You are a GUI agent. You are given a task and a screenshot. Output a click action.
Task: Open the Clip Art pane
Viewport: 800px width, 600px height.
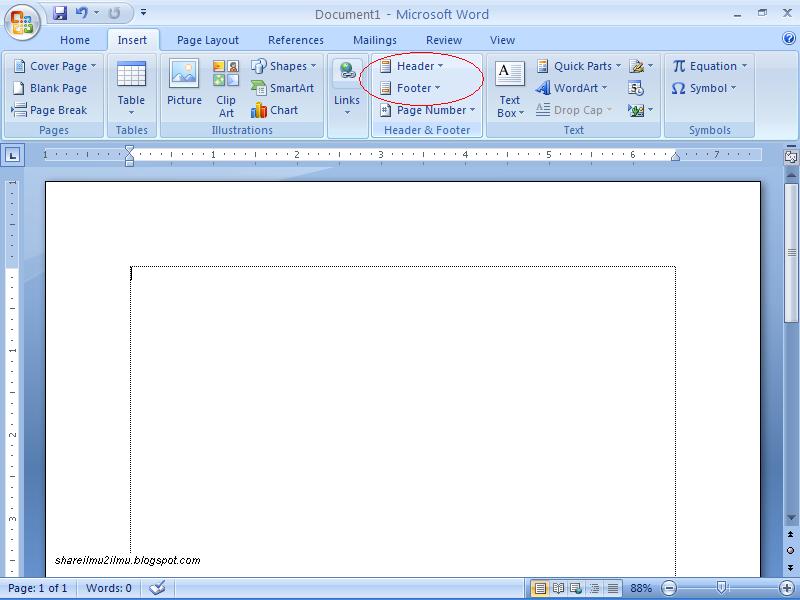click(x=226, y=88)
